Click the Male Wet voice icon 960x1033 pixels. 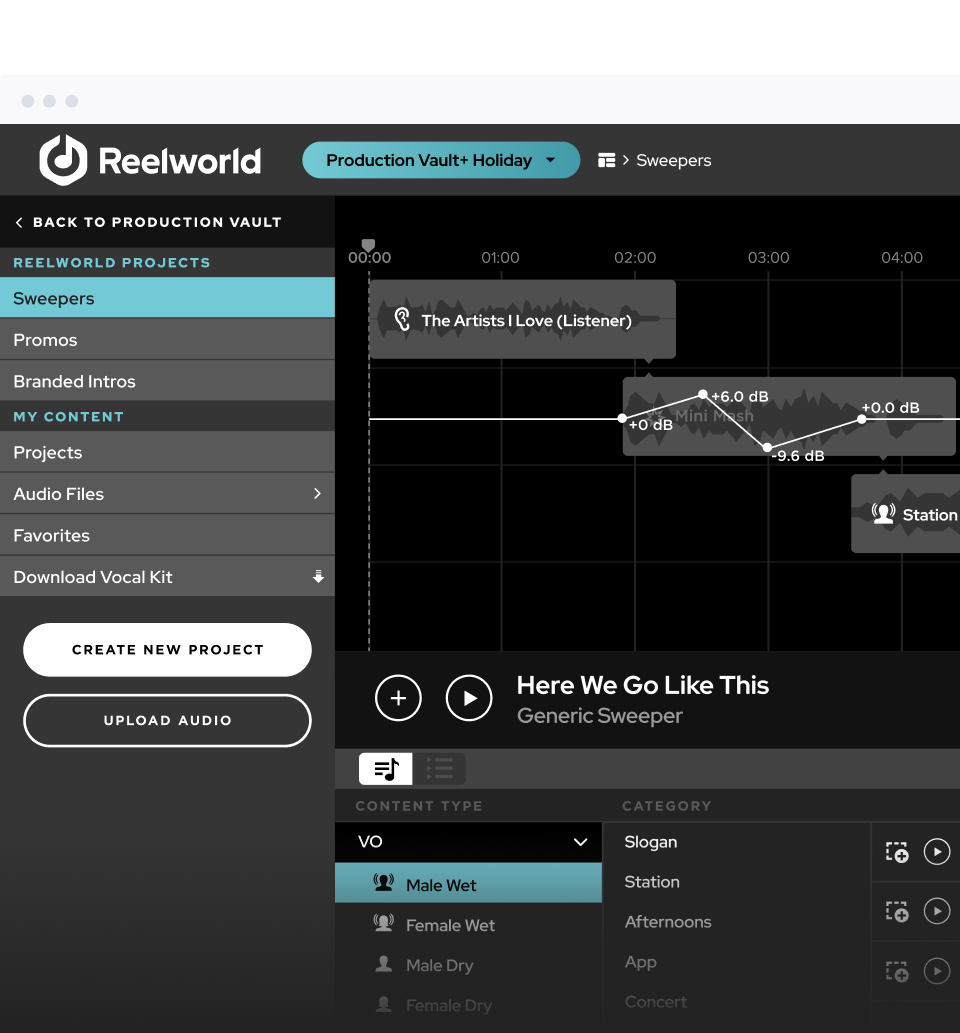tap(383, 883)
